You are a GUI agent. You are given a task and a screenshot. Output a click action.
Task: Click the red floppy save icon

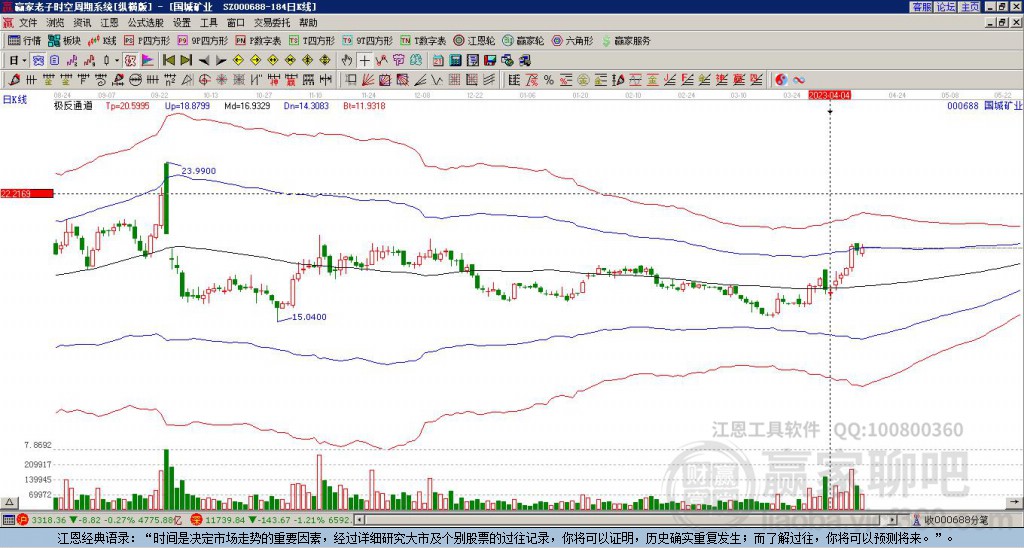click(x=490, y=61)
